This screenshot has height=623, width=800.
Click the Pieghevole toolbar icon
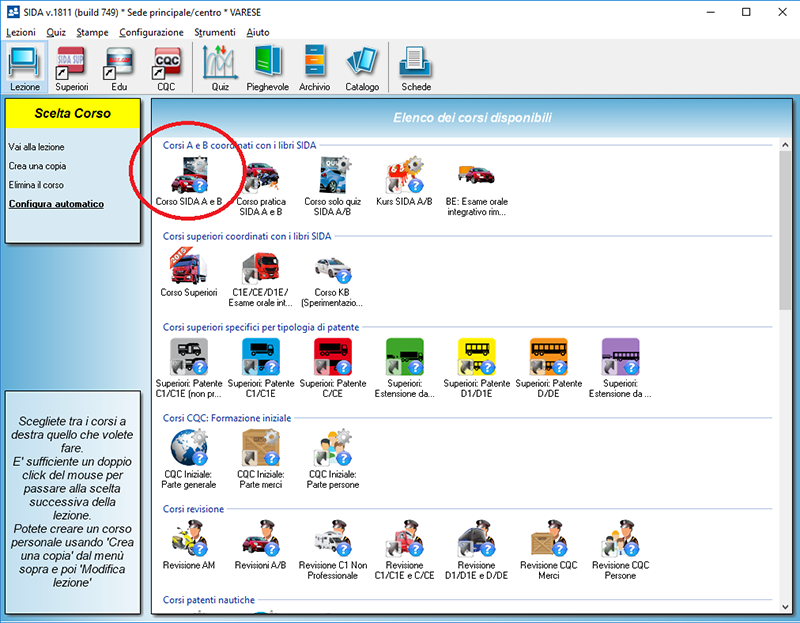pyautogui.click(x=270, y=67)
